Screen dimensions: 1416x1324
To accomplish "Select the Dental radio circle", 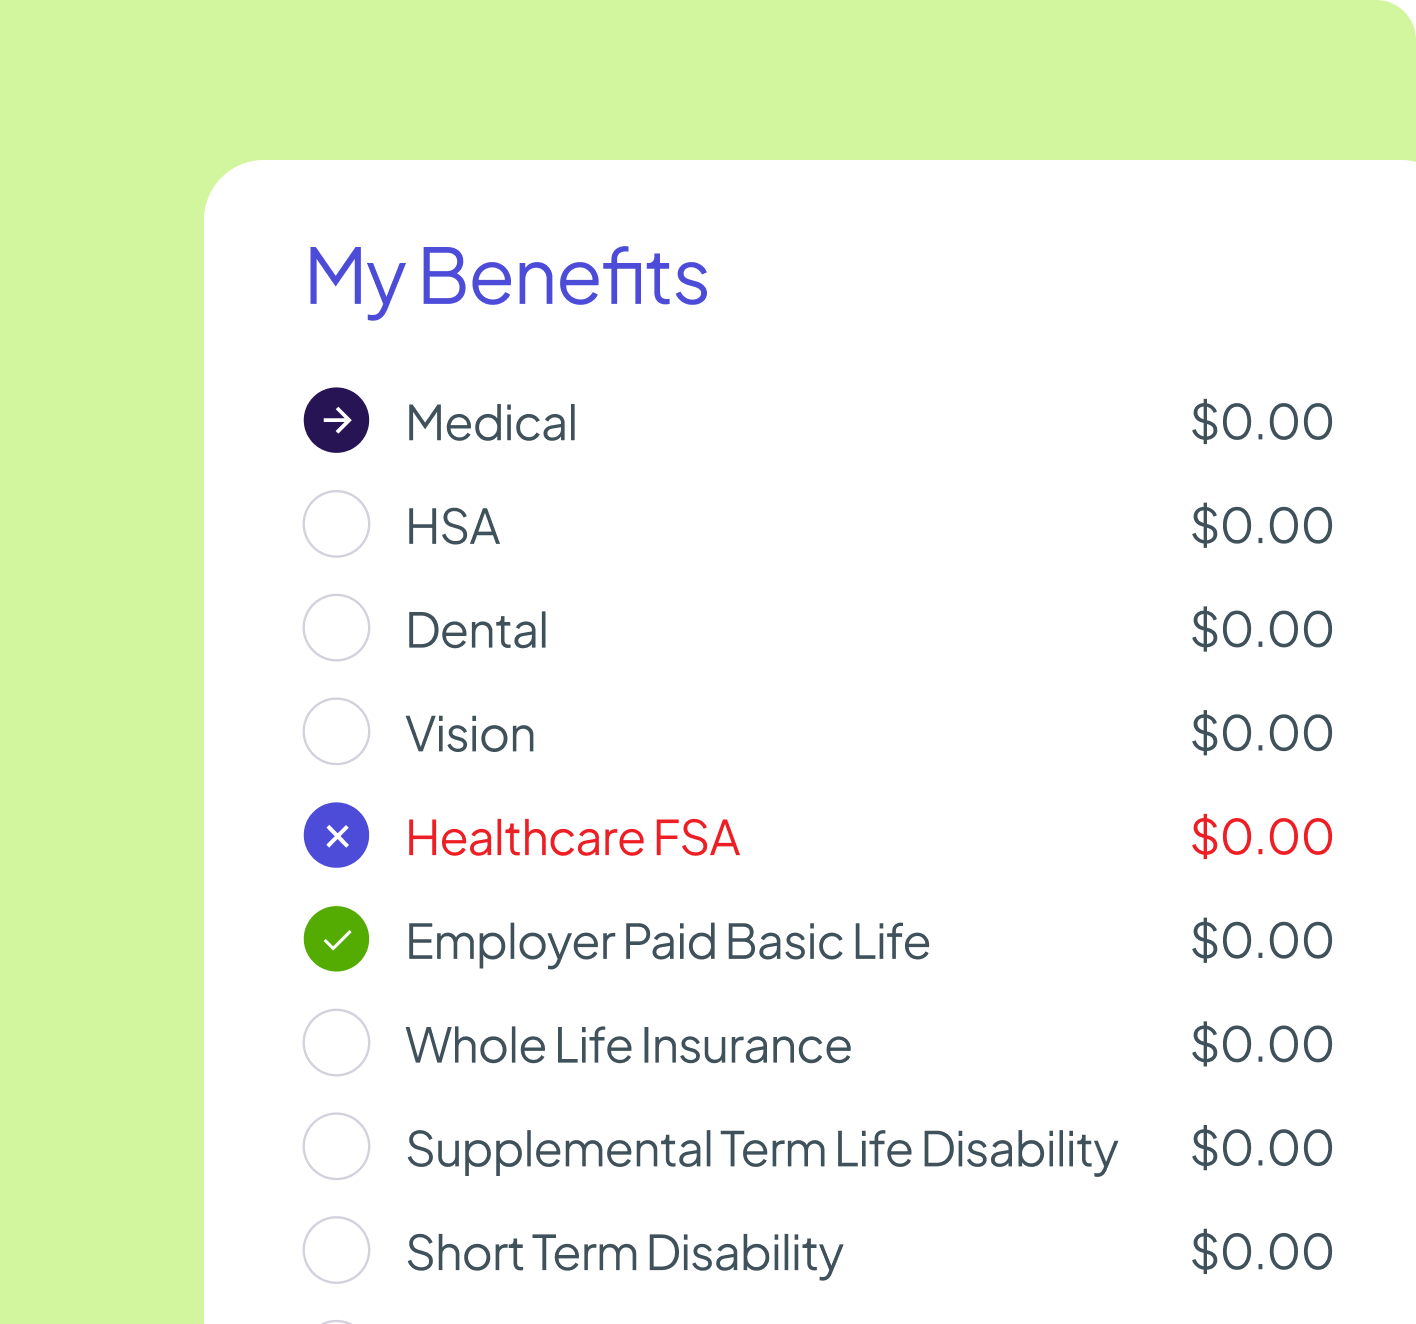I will [x=337, y=628].
